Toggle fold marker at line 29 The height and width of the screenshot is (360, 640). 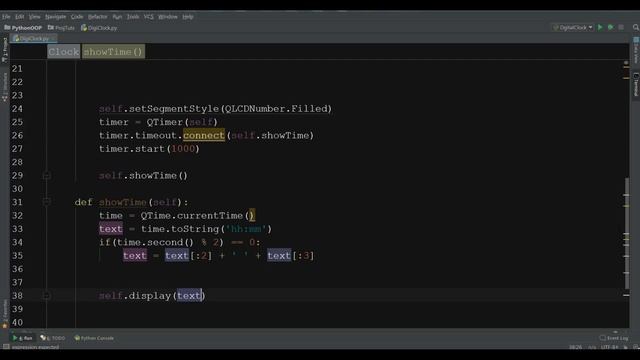point(47,176)
